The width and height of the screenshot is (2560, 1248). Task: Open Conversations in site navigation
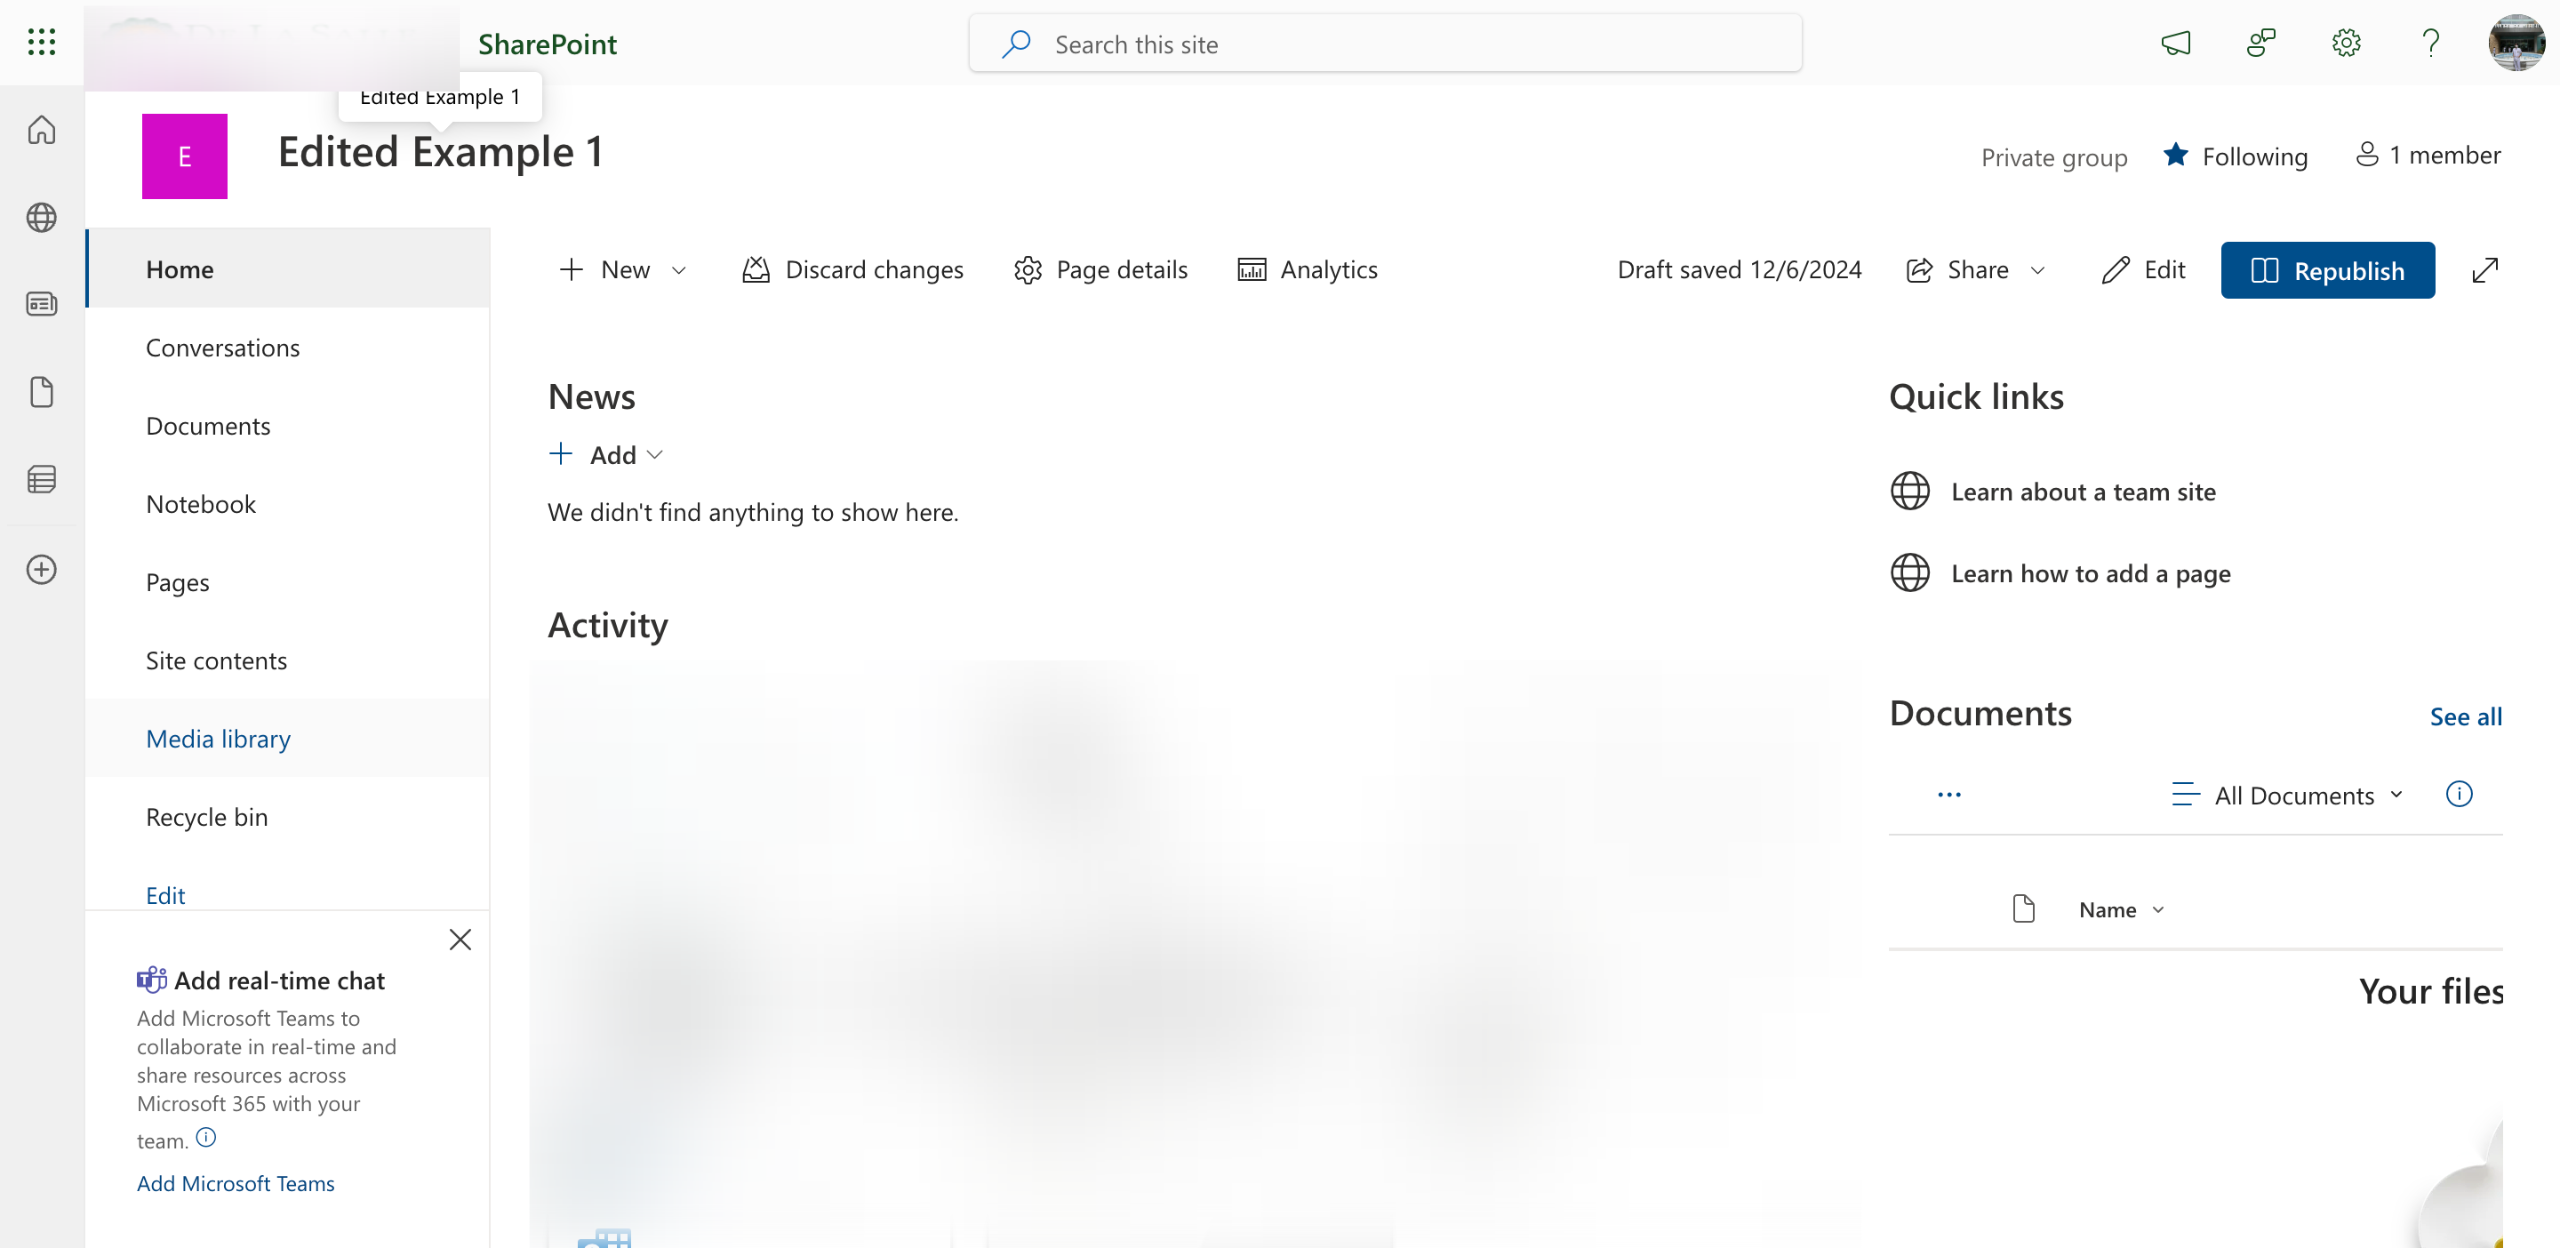288,347
